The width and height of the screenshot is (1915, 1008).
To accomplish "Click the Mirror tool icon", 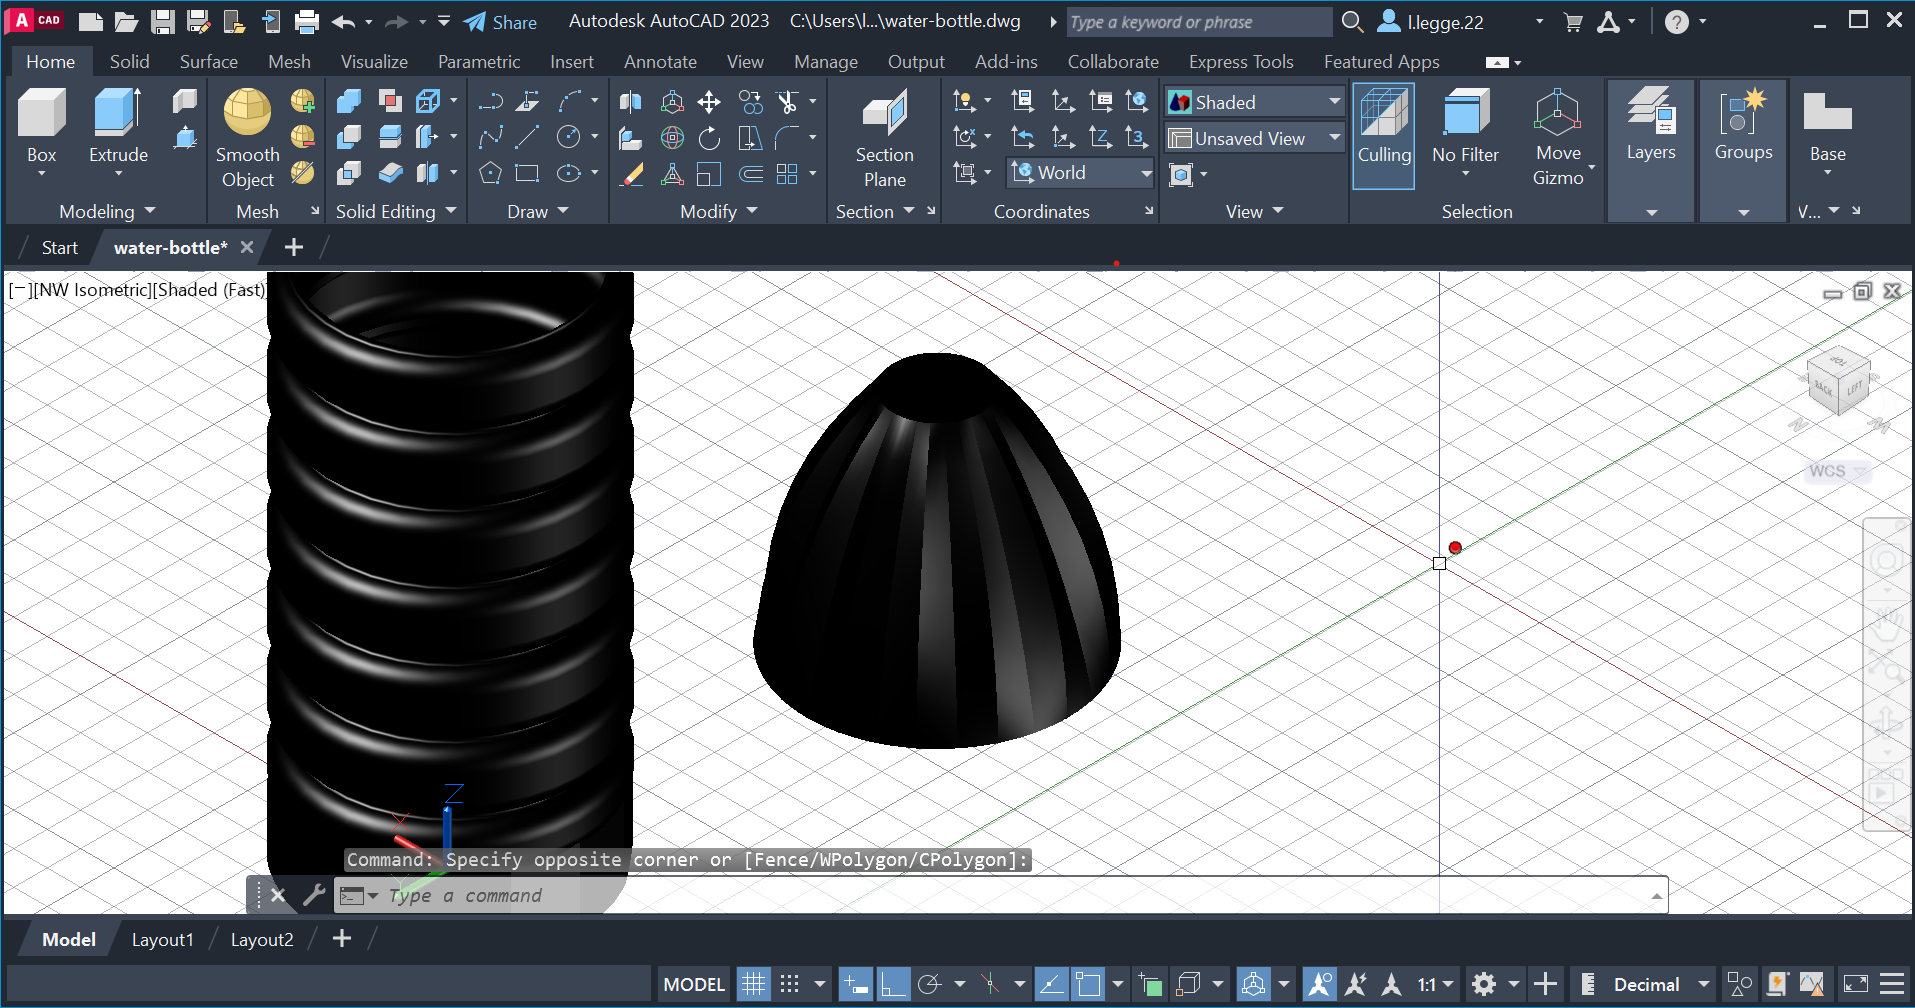I will 631,101.
